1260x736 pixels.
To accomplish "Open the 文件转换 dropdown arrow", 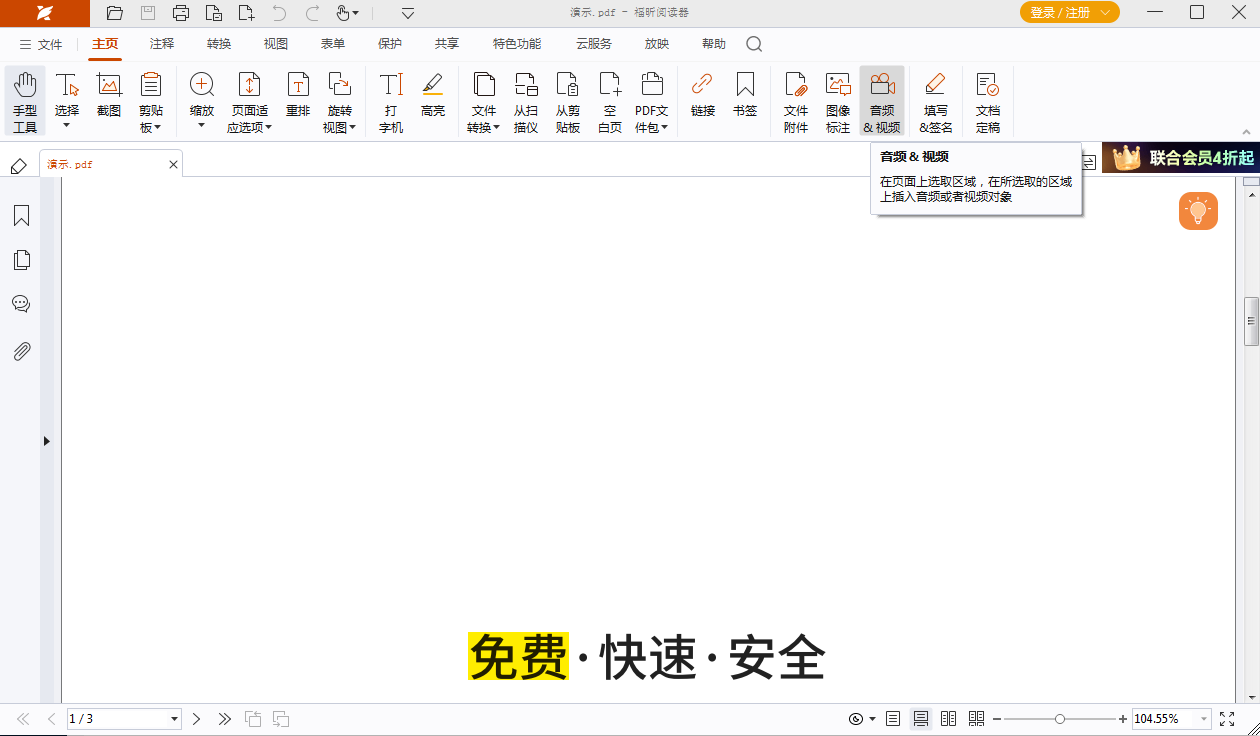I will [x=497, y=128].
